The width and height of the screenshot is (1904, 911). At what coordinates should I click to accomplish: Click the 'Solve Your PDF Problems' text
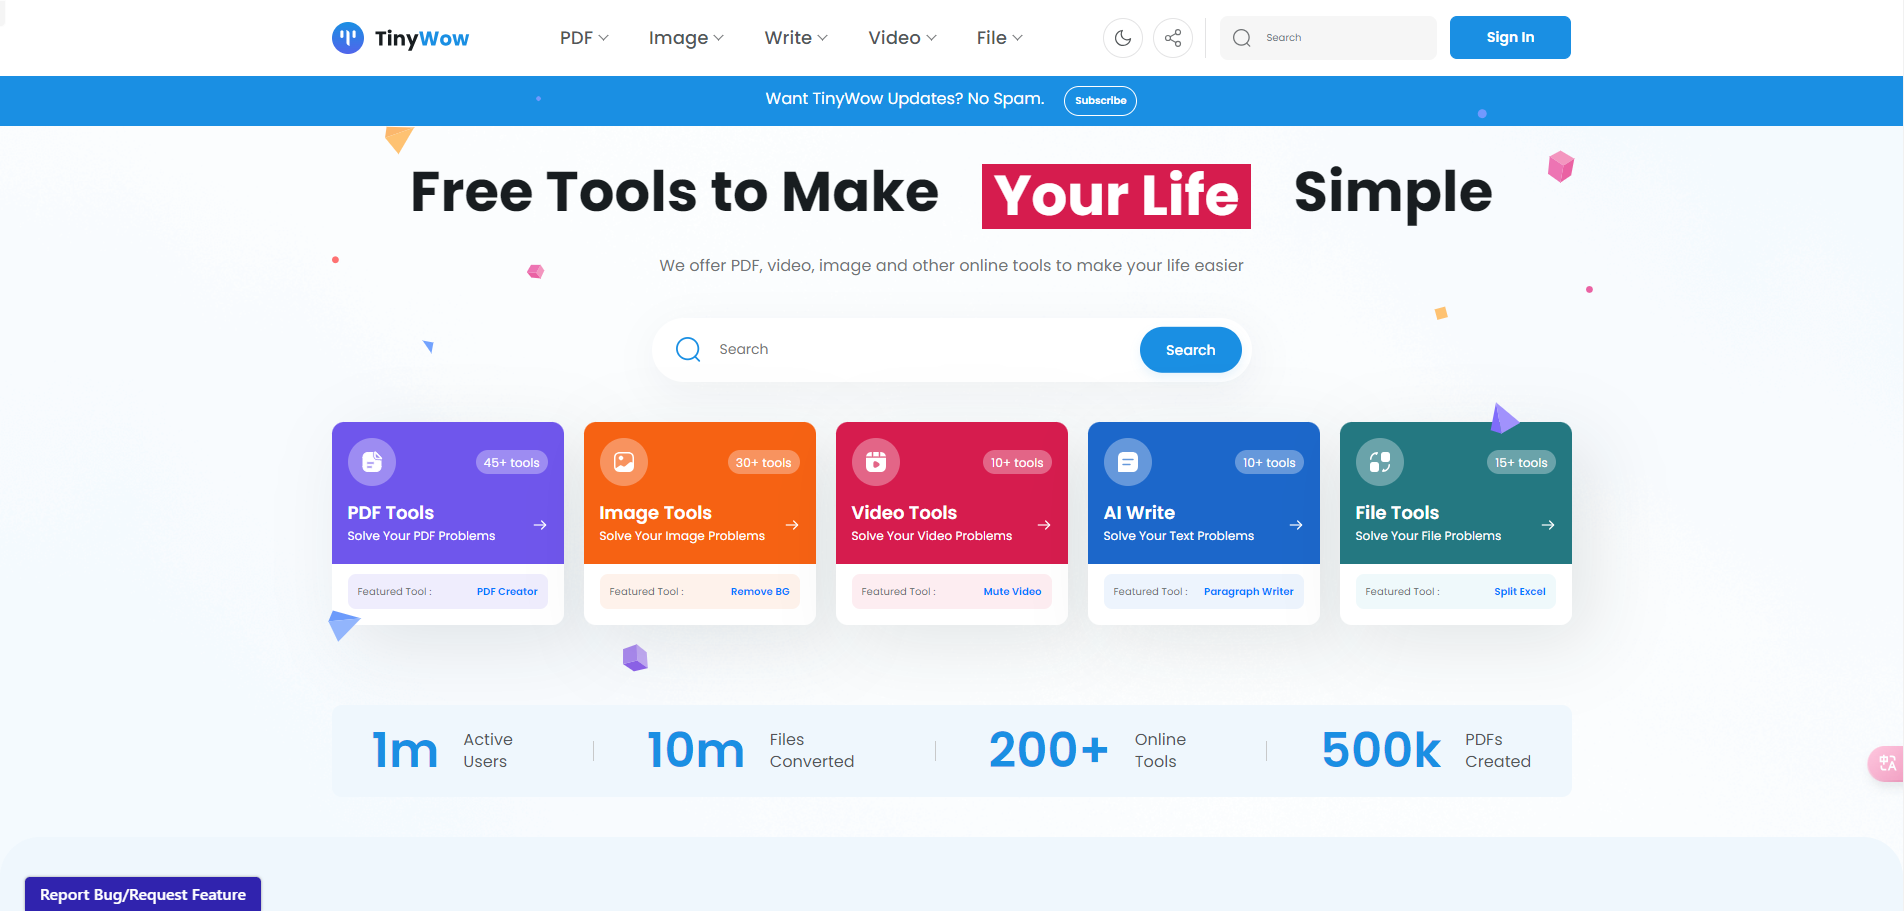421,536
